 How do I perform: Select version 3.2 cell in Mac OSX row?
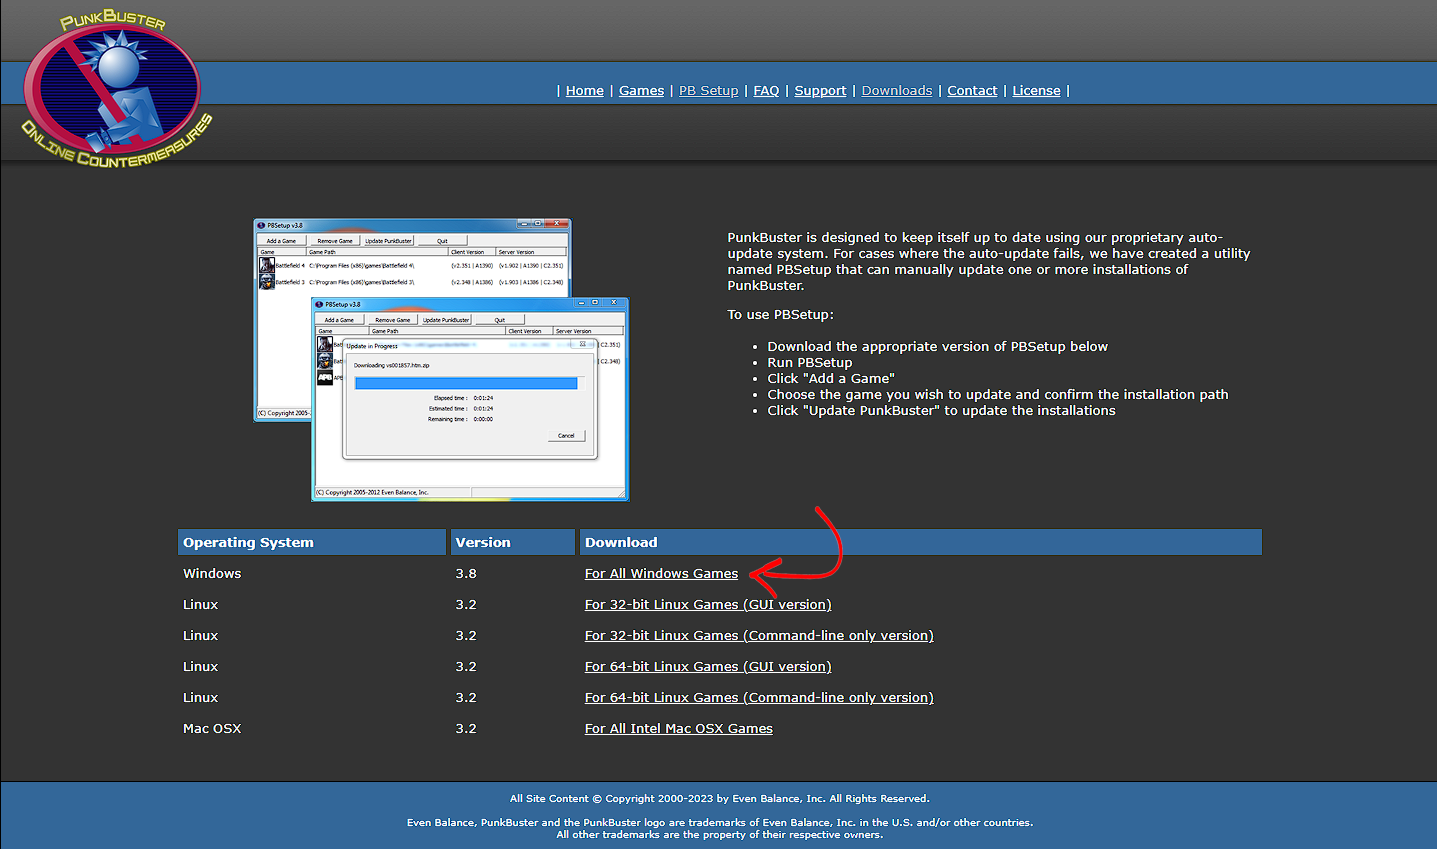466,729
